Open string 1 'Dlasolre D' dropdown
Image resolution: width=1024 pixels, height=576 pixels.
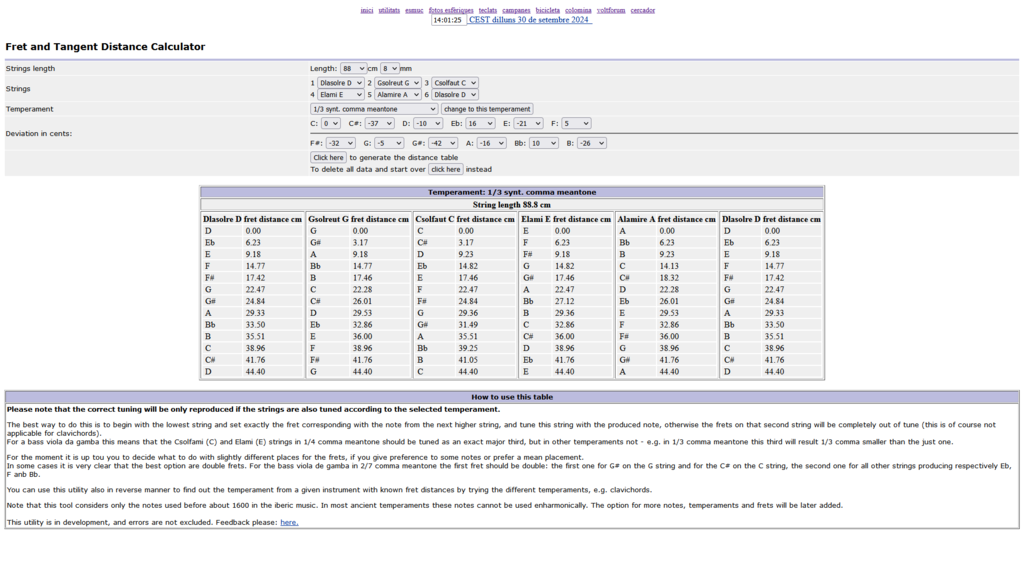tap(340, 83)
